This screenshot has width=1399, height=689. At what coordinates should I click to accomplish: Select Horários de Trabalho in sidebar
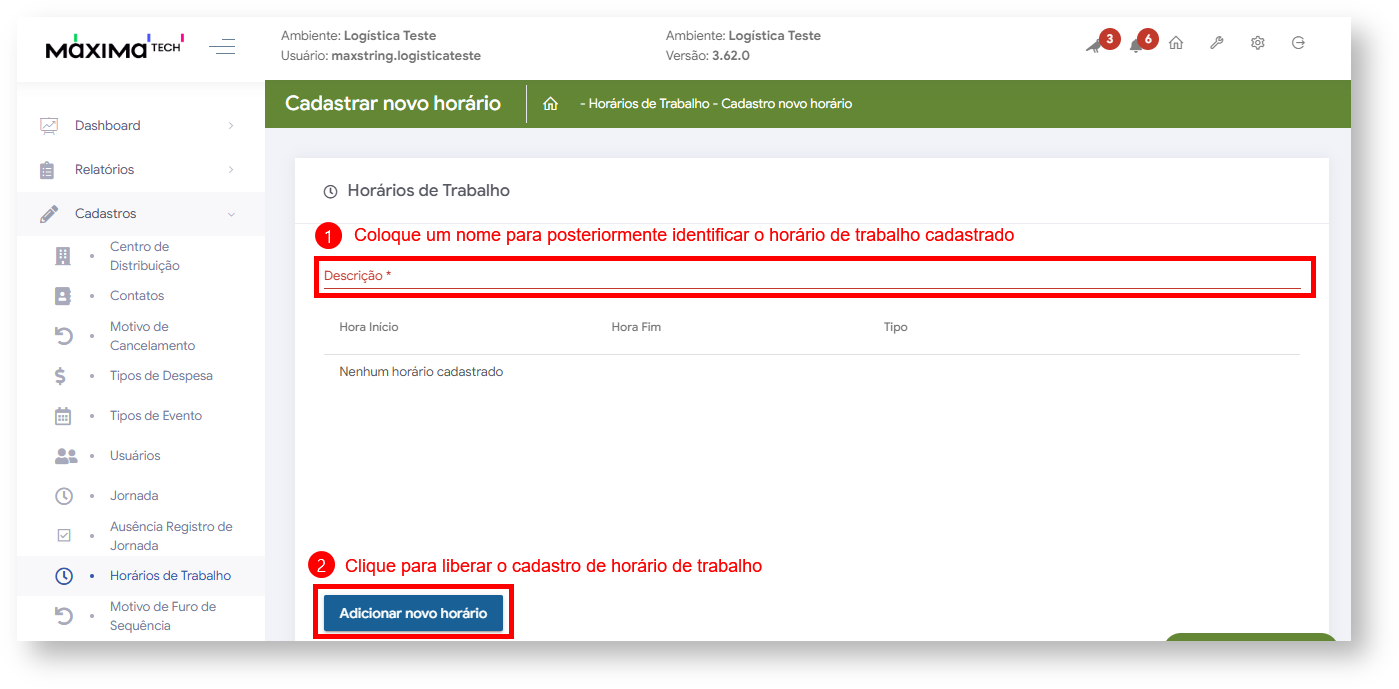[170, 576]
